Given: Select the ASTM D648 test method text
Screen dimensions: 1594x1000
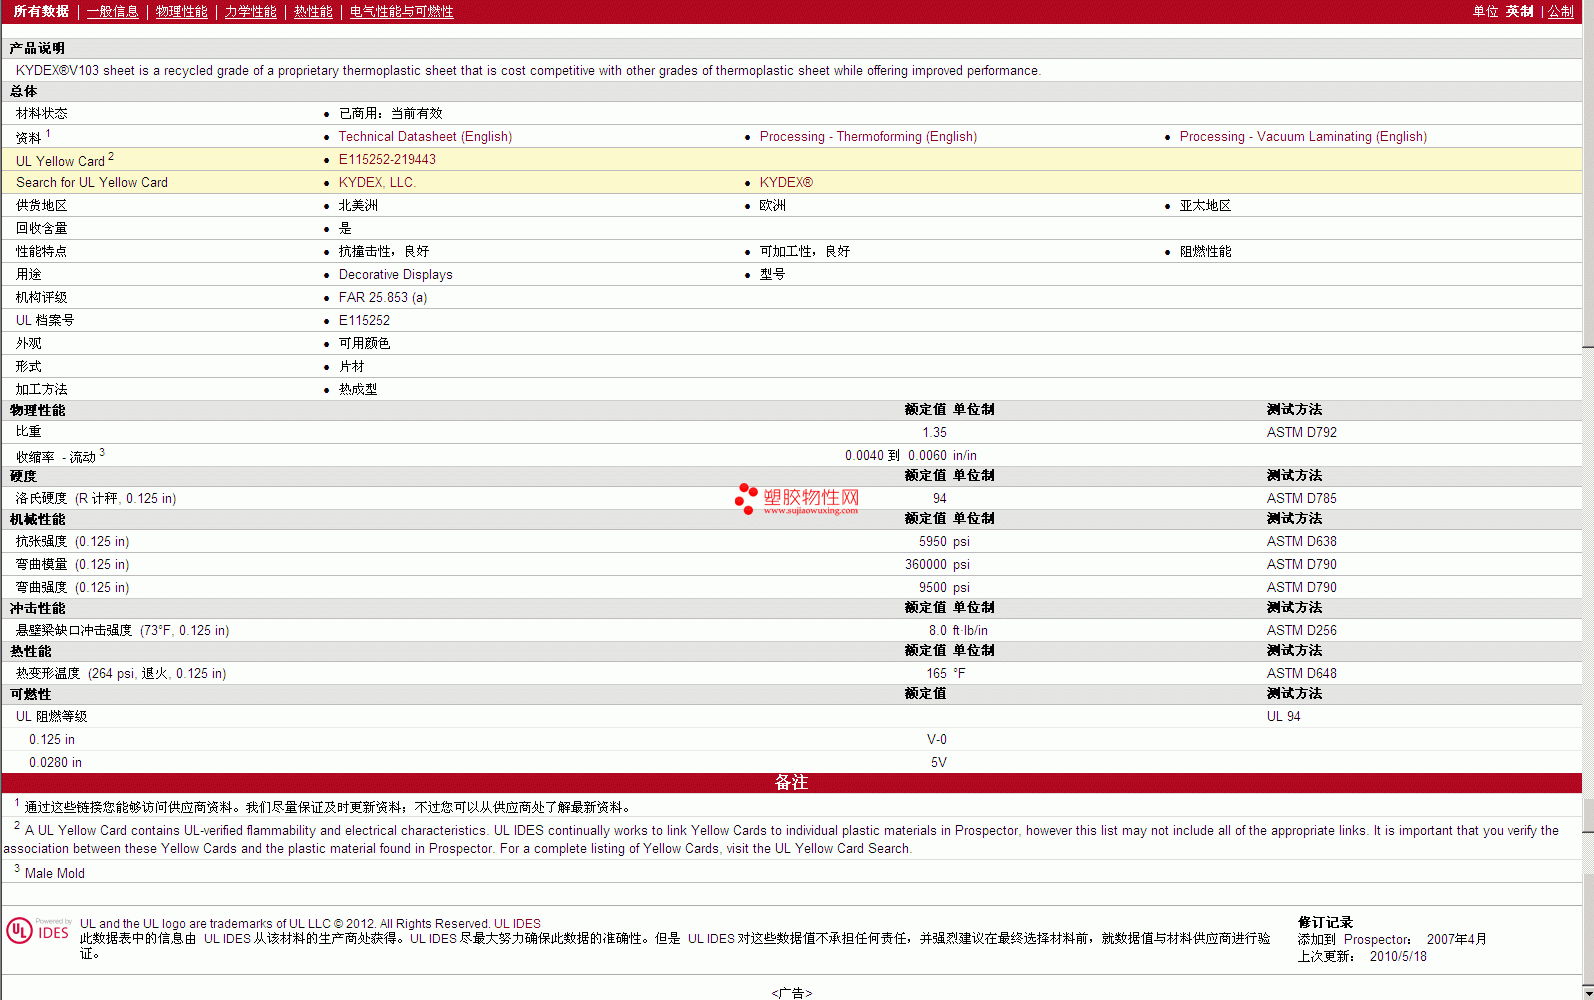Looking at the screenshot, I should coord(1301,674).
